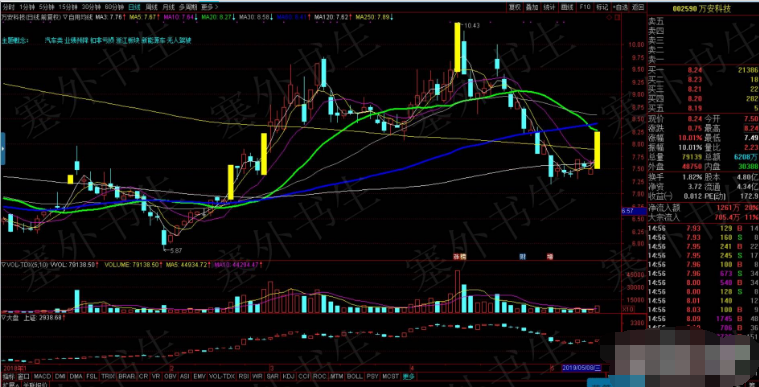Click the 返回 back button

(x=638, y=7)
